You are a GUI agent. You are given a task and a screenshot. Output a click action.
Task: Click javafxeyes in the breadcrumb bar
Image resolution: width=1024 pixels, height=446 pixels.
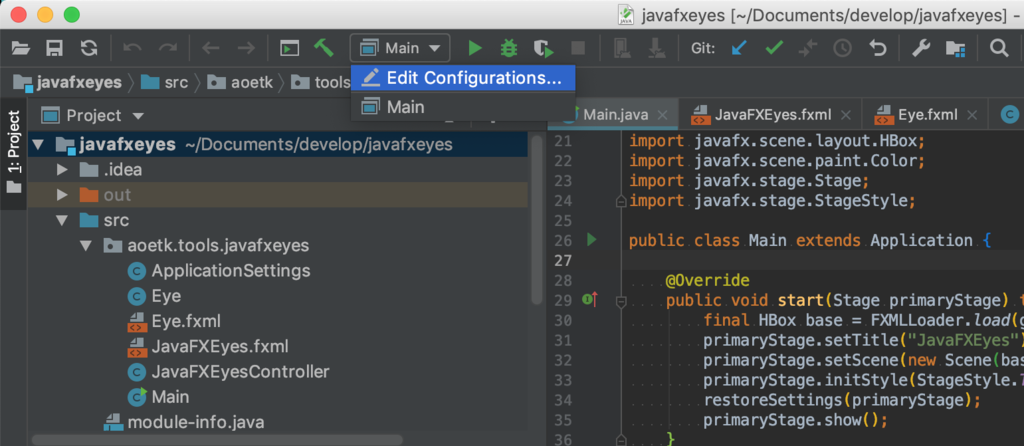point(67,82)
